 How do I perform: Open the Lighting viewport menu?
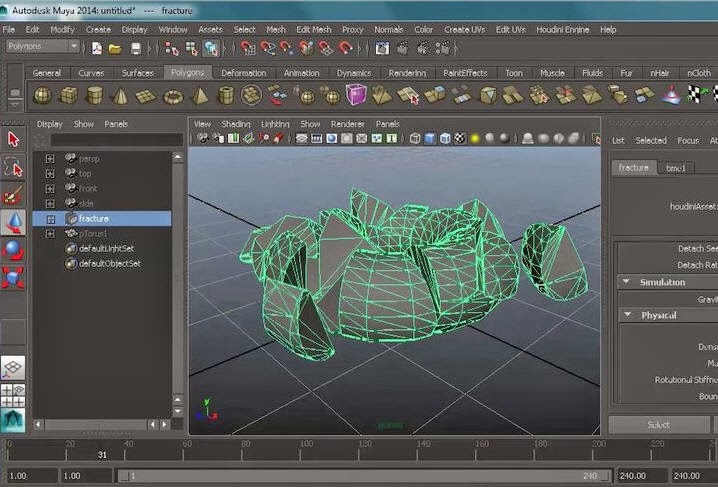pos(275,124)
